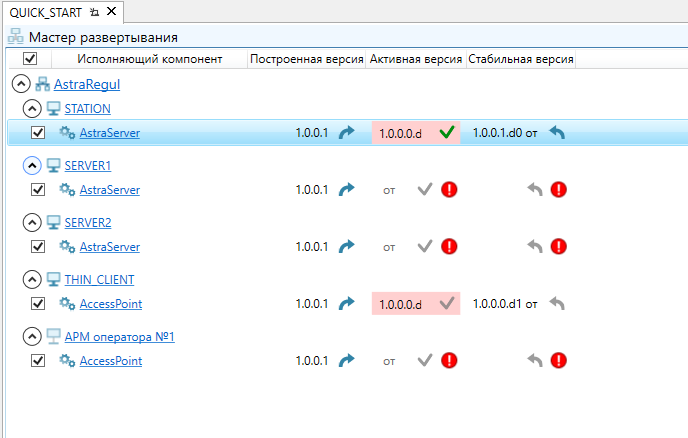Click red error icon in SERVER2 stable version

pos(558,246)
